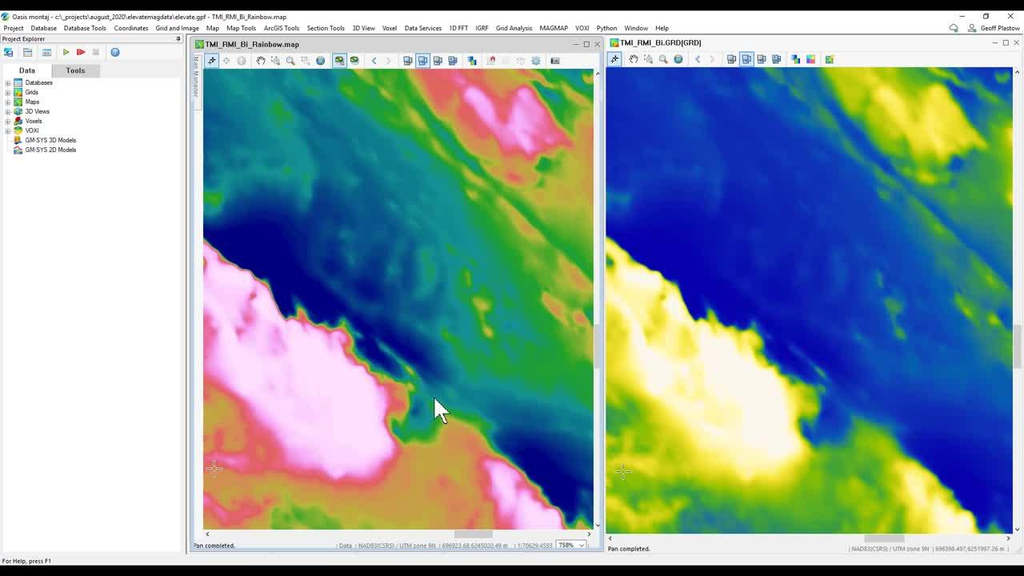This screenshot has width=1024, height=576.
Task: Go to previous view arrow in GRD window
Action: (697, 59)
